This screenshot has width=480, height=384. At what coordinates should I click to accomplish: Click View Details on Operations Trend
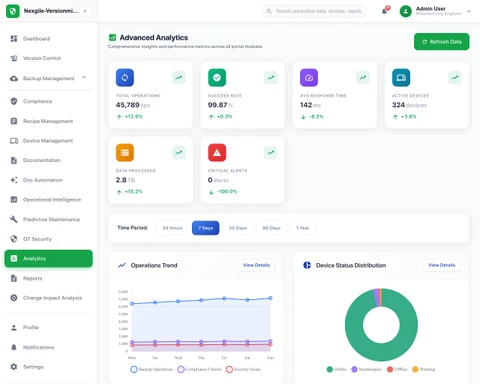point(256,265)
